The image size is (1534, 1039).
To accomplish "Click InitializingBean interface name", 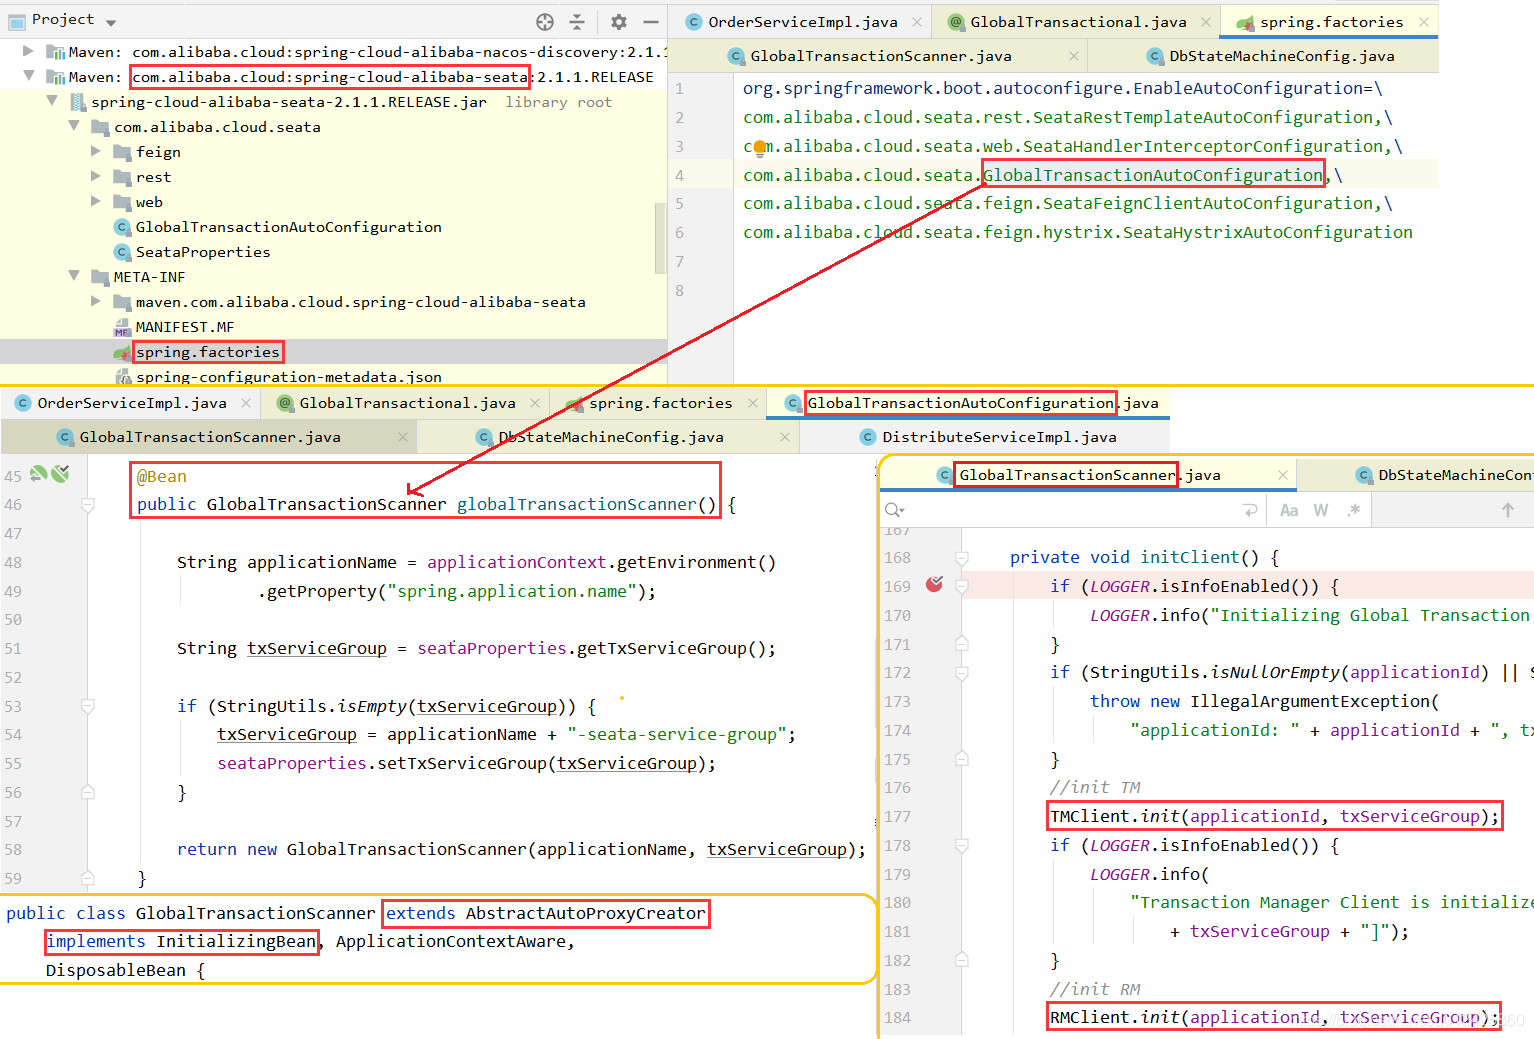I will [236, 941].
